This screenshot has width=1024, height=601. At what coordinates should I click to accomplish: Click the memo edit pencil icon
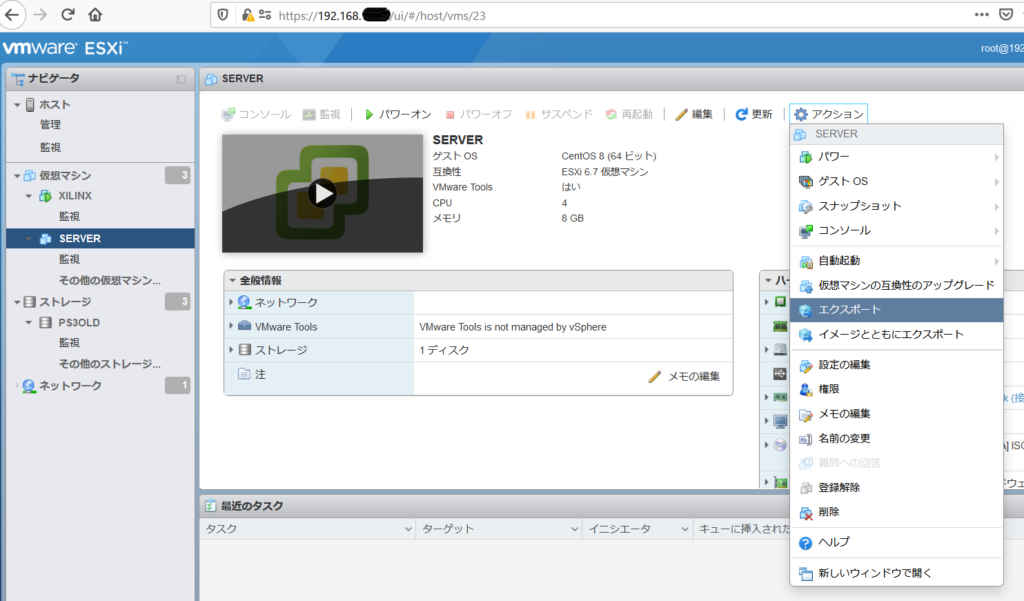pyautogui.click(x=655, y=377)
